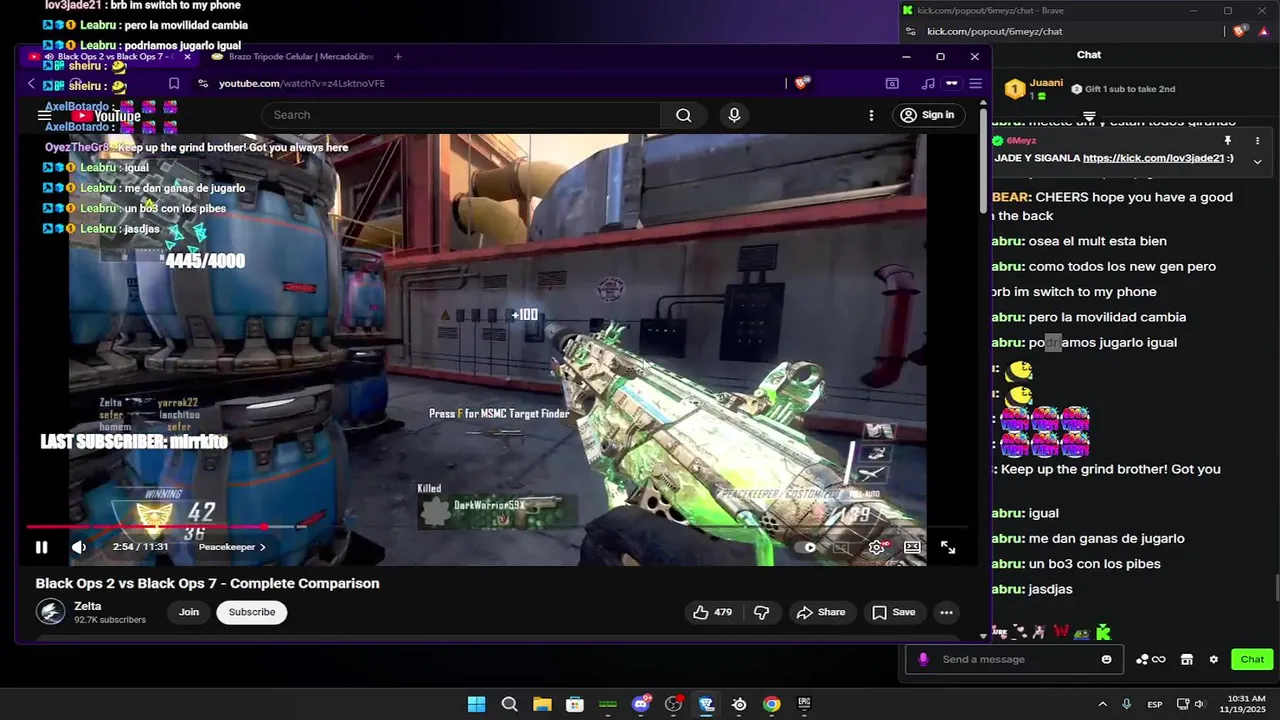
Task: Toggle the YouTube autoplay switch
Action: [x=805, y=547]
